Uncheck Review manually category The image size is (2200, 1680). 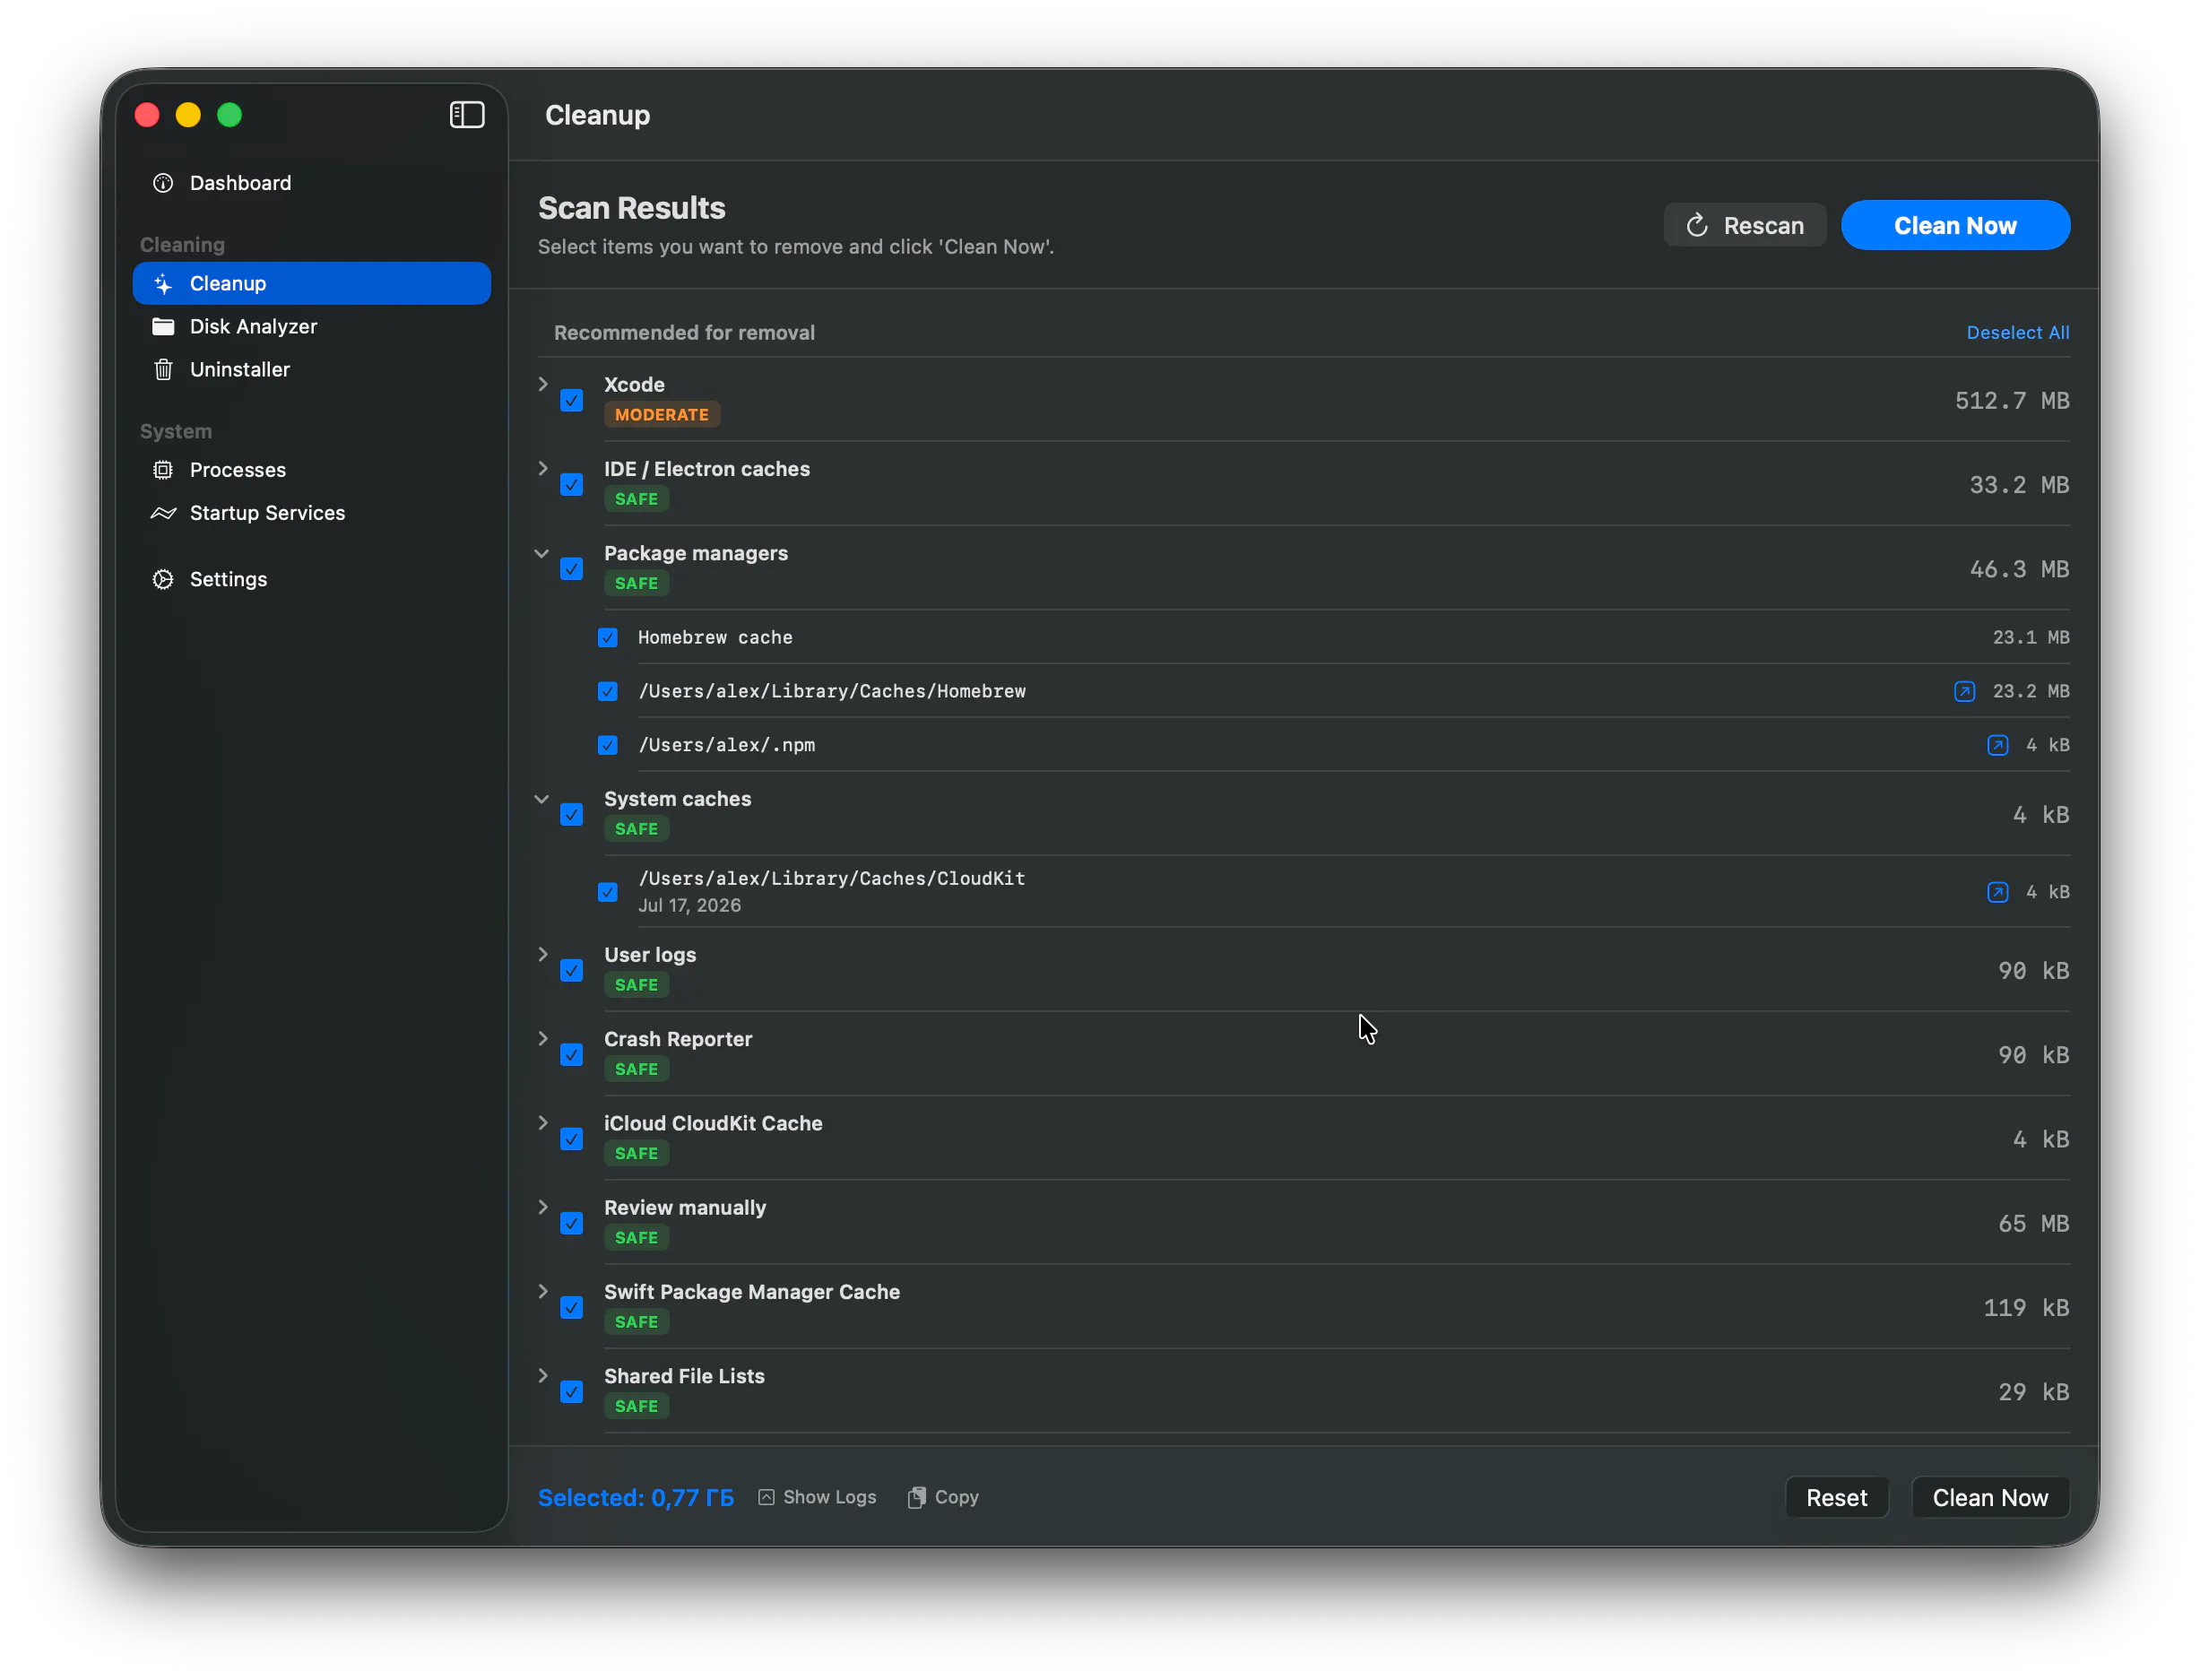[571, 1223]
